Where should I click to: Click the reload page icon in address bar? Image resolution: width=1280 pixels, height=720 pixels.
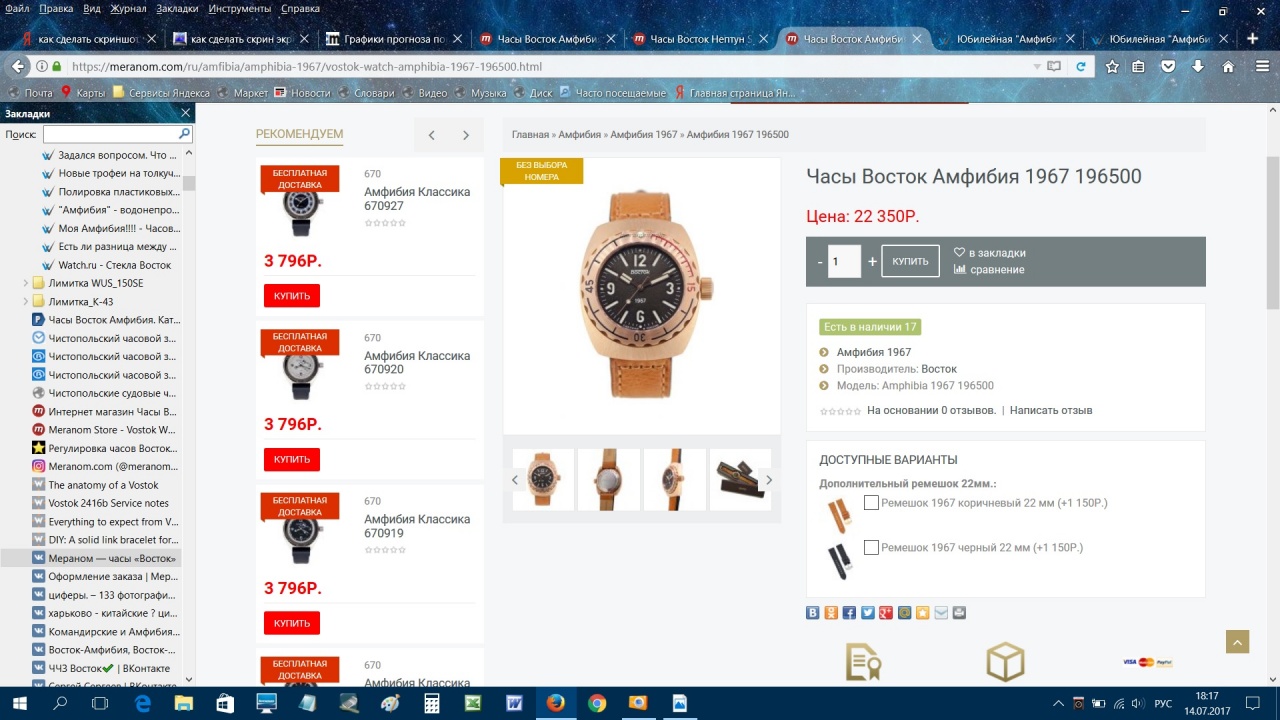click(1080, 67)
